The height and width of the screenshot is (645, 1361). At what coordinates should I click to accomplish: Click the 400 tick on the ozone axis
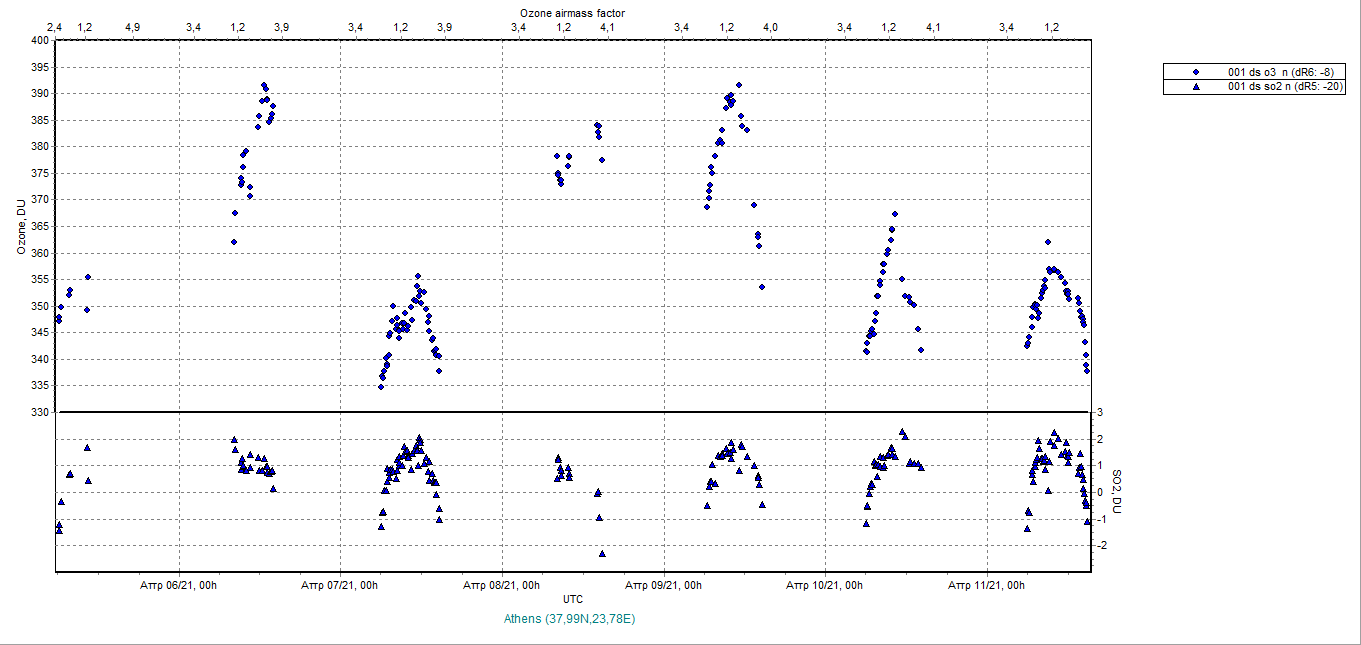(x=40, y=41)
